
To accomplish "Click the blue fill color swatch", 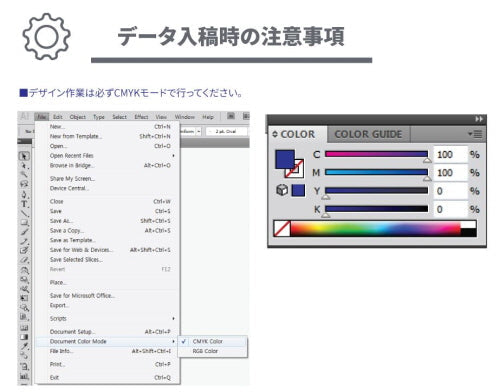I will click(284, 159).
